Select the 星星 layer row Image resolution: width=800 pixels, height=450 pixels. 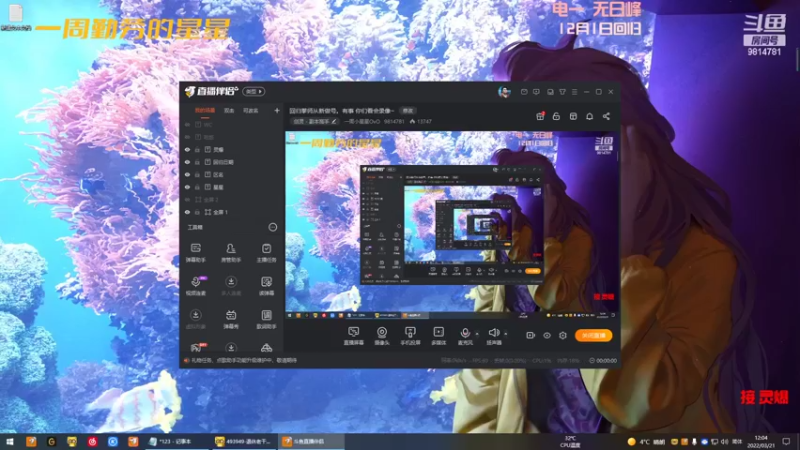point(233,187)
